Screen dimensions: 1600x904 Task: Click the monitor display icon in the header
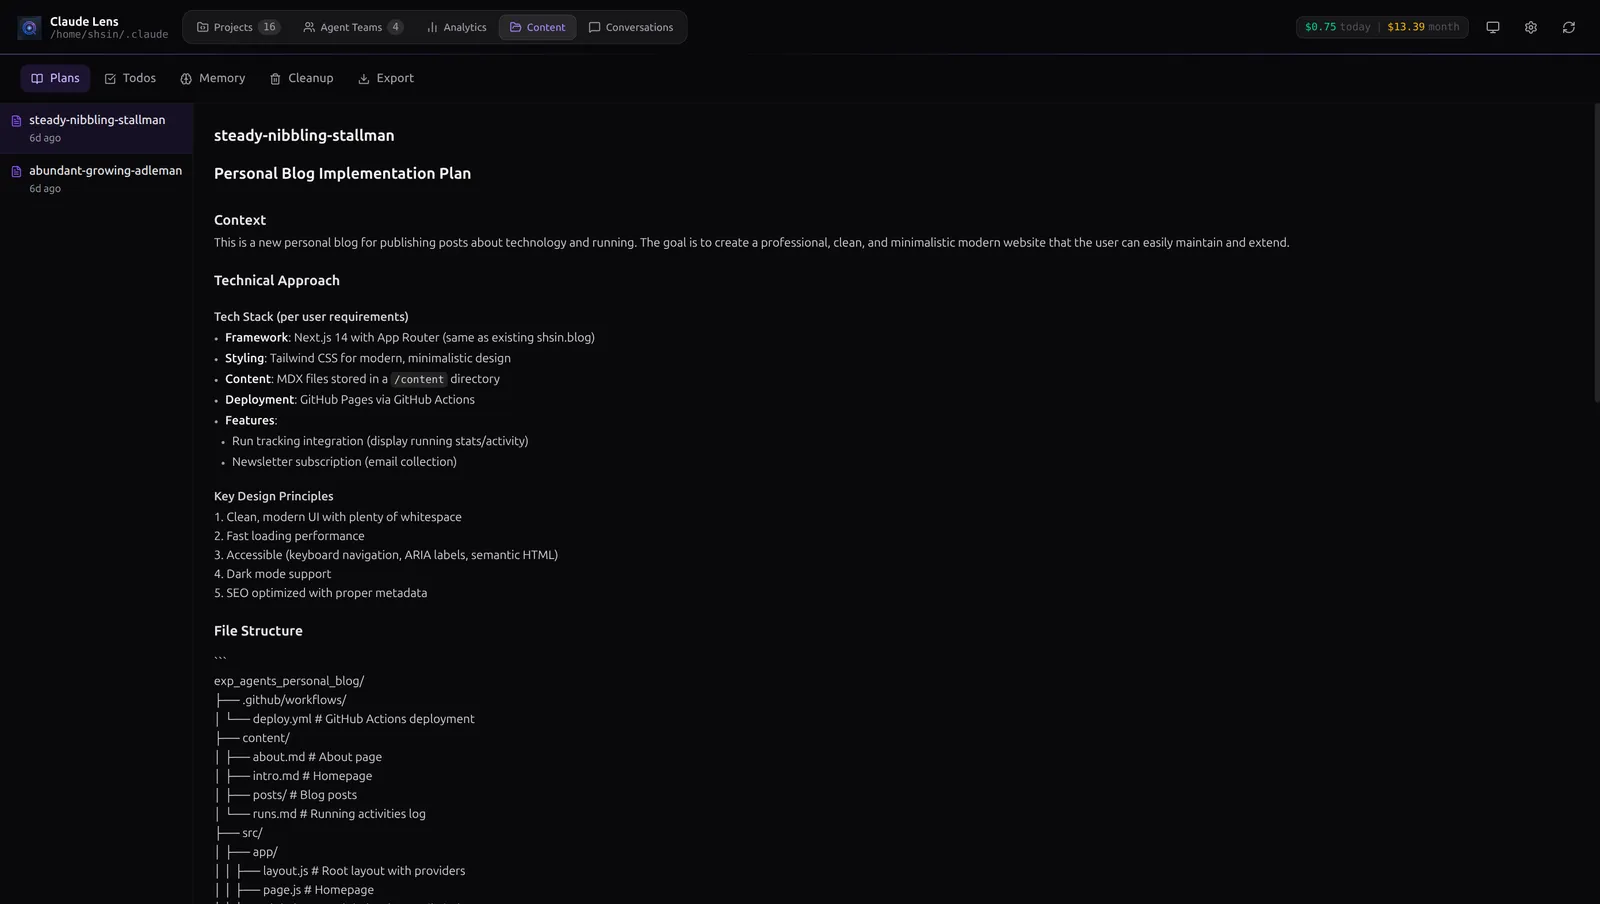[x=1492, y=27]
